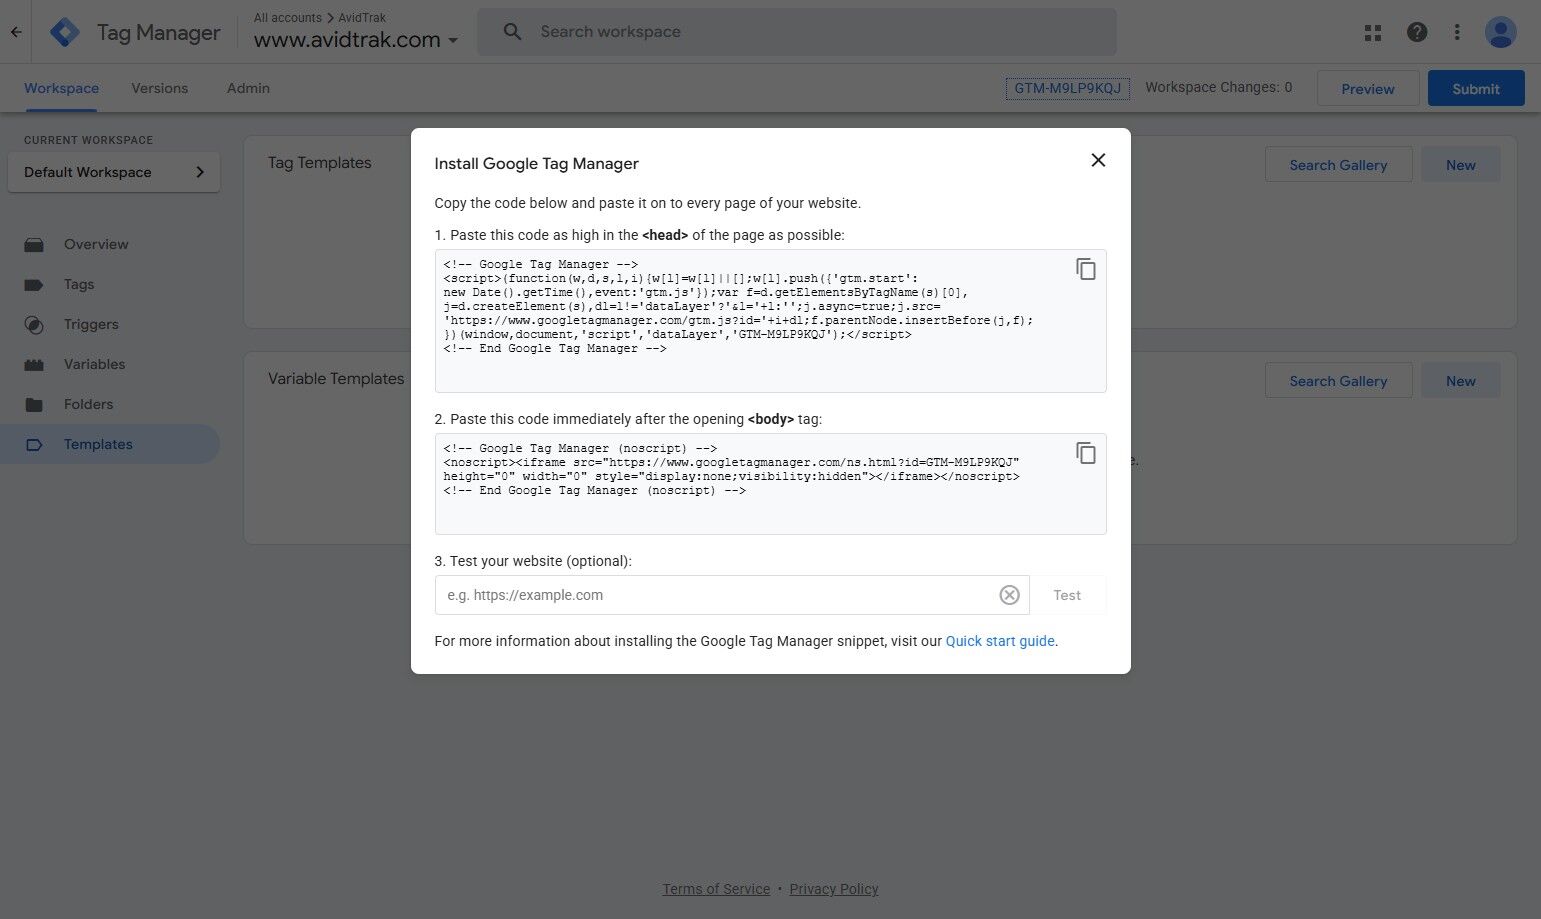
Task: Switch to the Versions tab
Action: pyautogui.click(x=159, y=88)
